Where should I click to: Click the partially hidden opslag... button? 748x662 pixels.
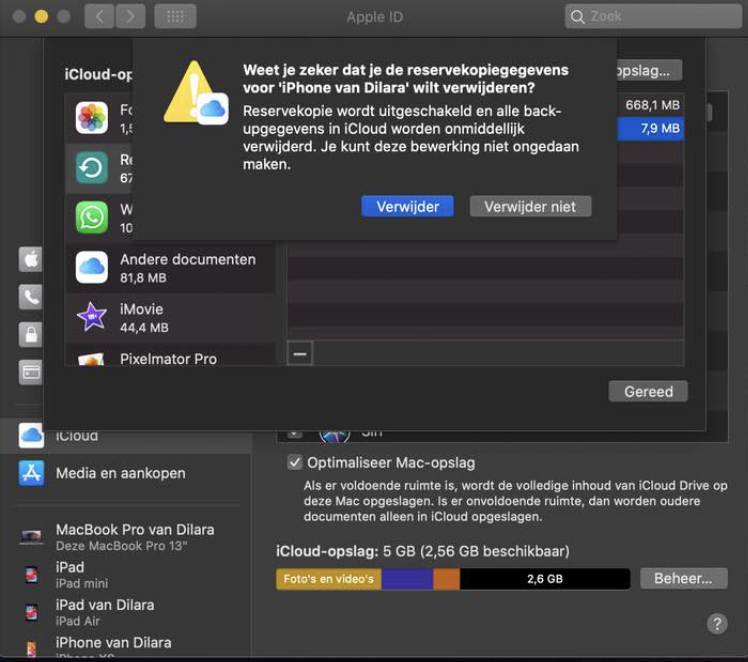pyautogui.click(x=649, y=71)
